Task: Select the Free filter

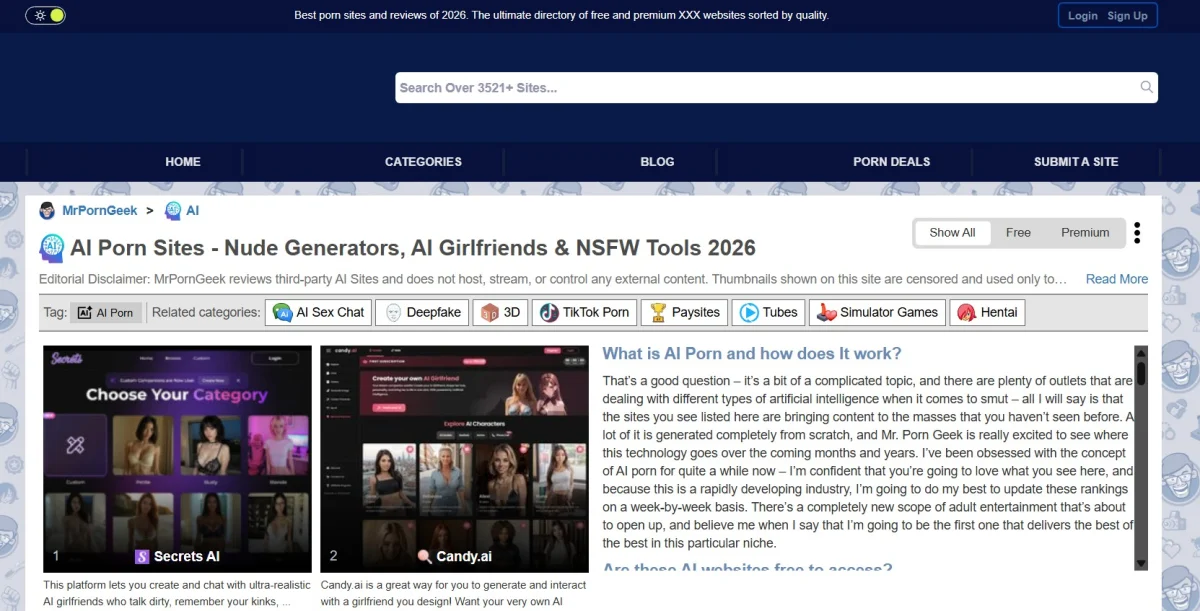Action: (x=1018, y=232)
